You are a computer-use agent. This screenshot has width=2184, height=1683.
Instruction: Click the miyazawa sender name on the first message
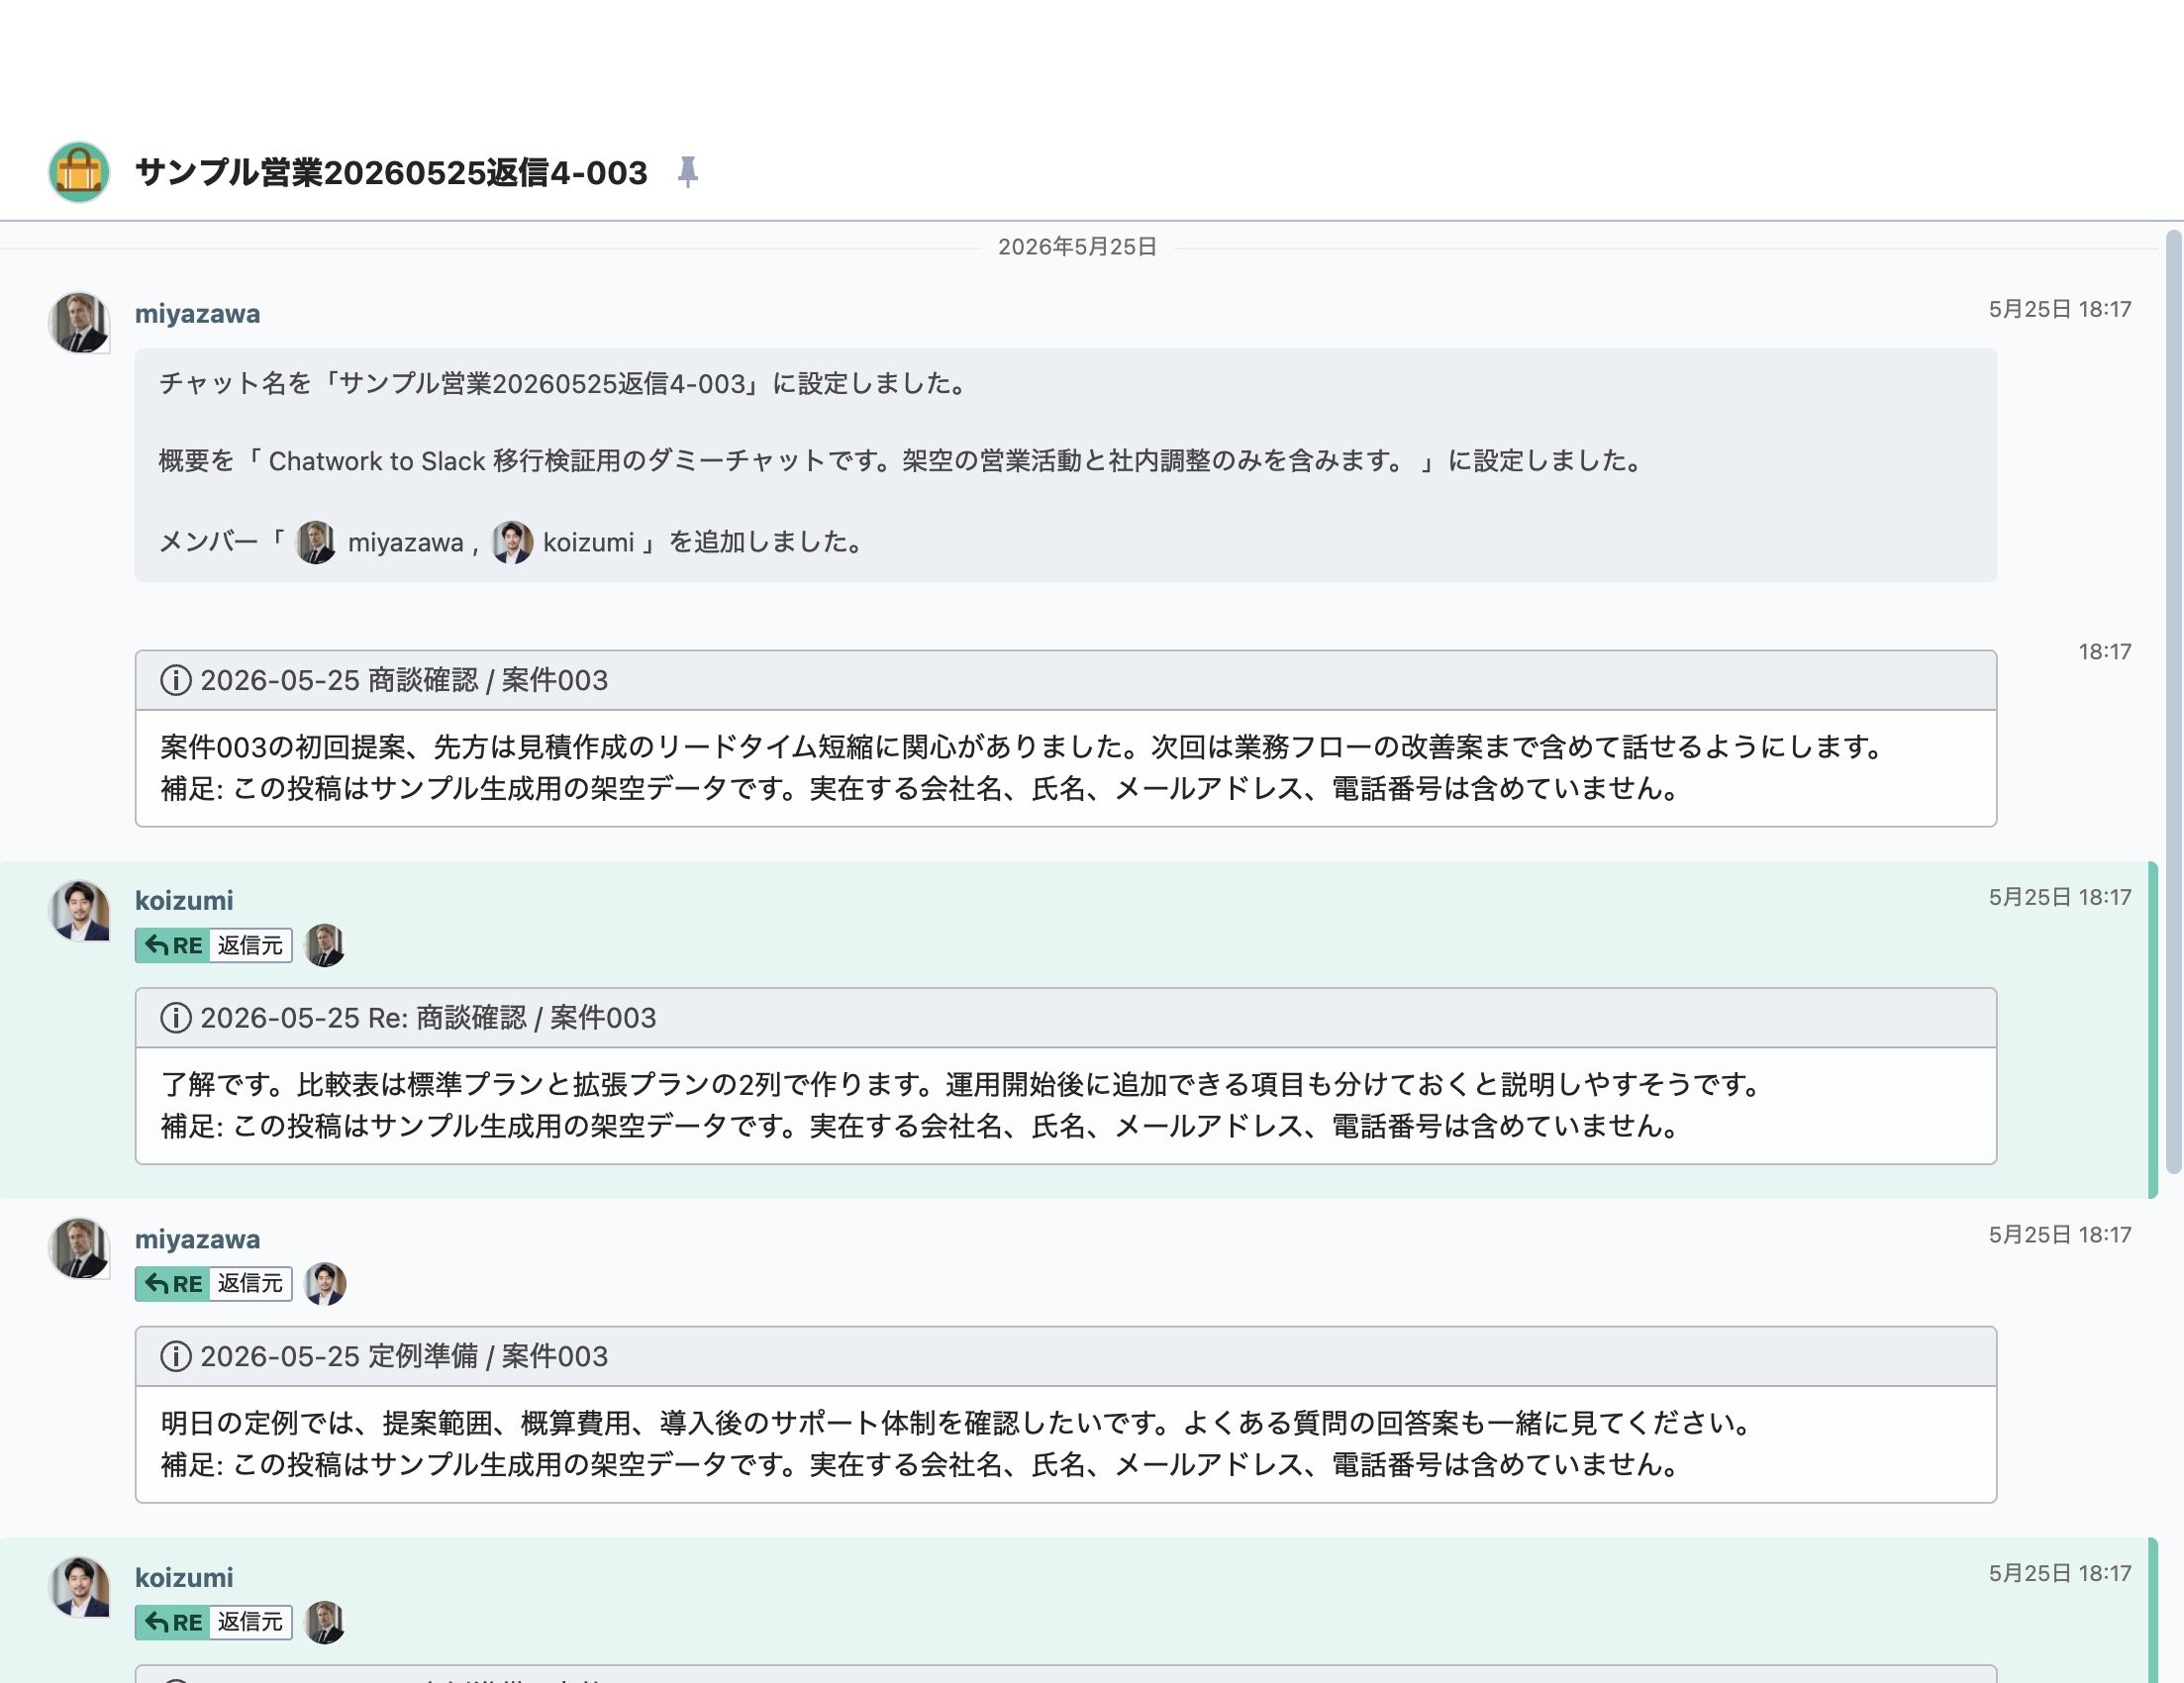198,314
